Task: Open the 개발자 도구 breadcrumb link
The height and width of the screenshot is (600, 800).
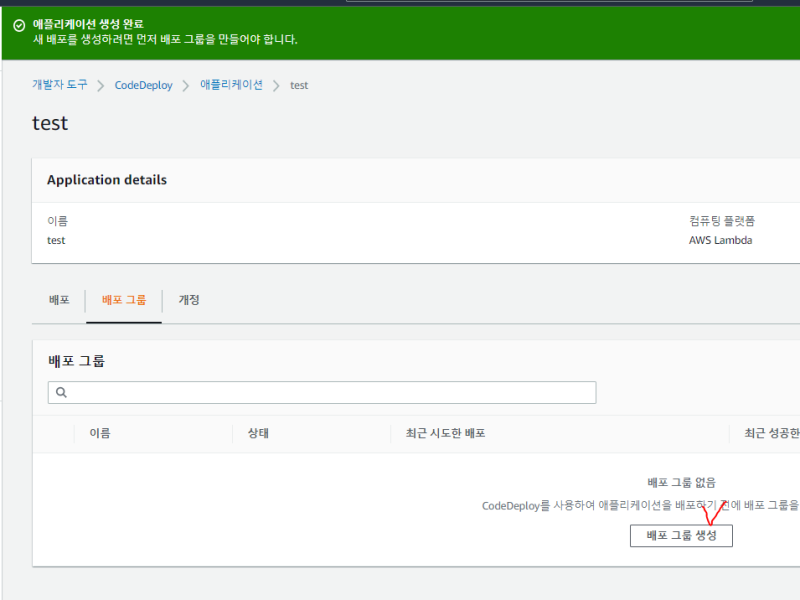Action: pos(60,85)
